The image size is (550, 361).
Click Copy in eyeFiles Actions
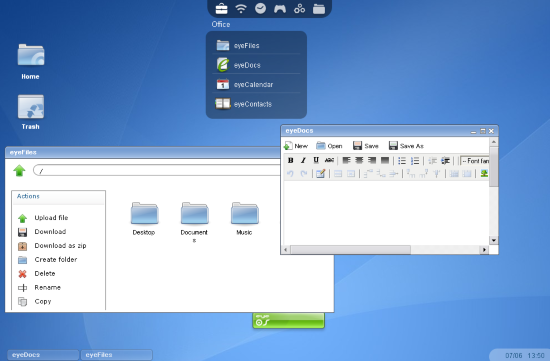[x=34, y=301]
